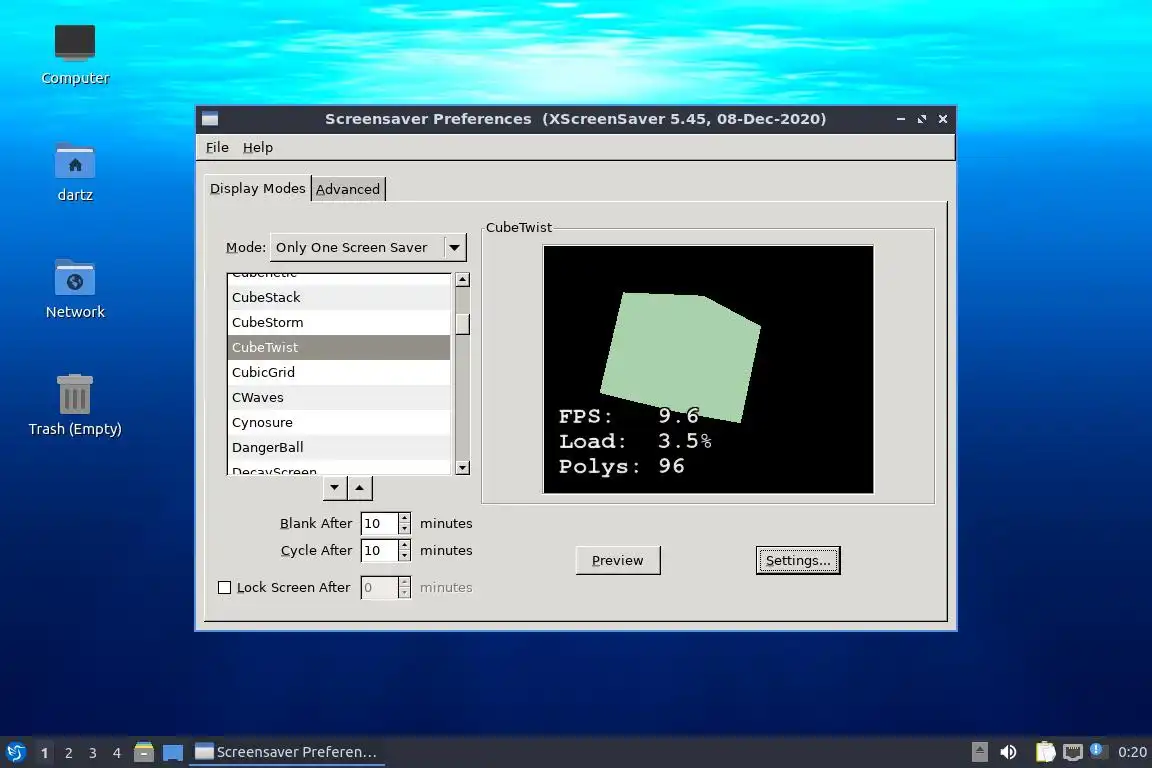Switch to workspace 3
This screenshot has height=768, width=1152.
[93, 753]
